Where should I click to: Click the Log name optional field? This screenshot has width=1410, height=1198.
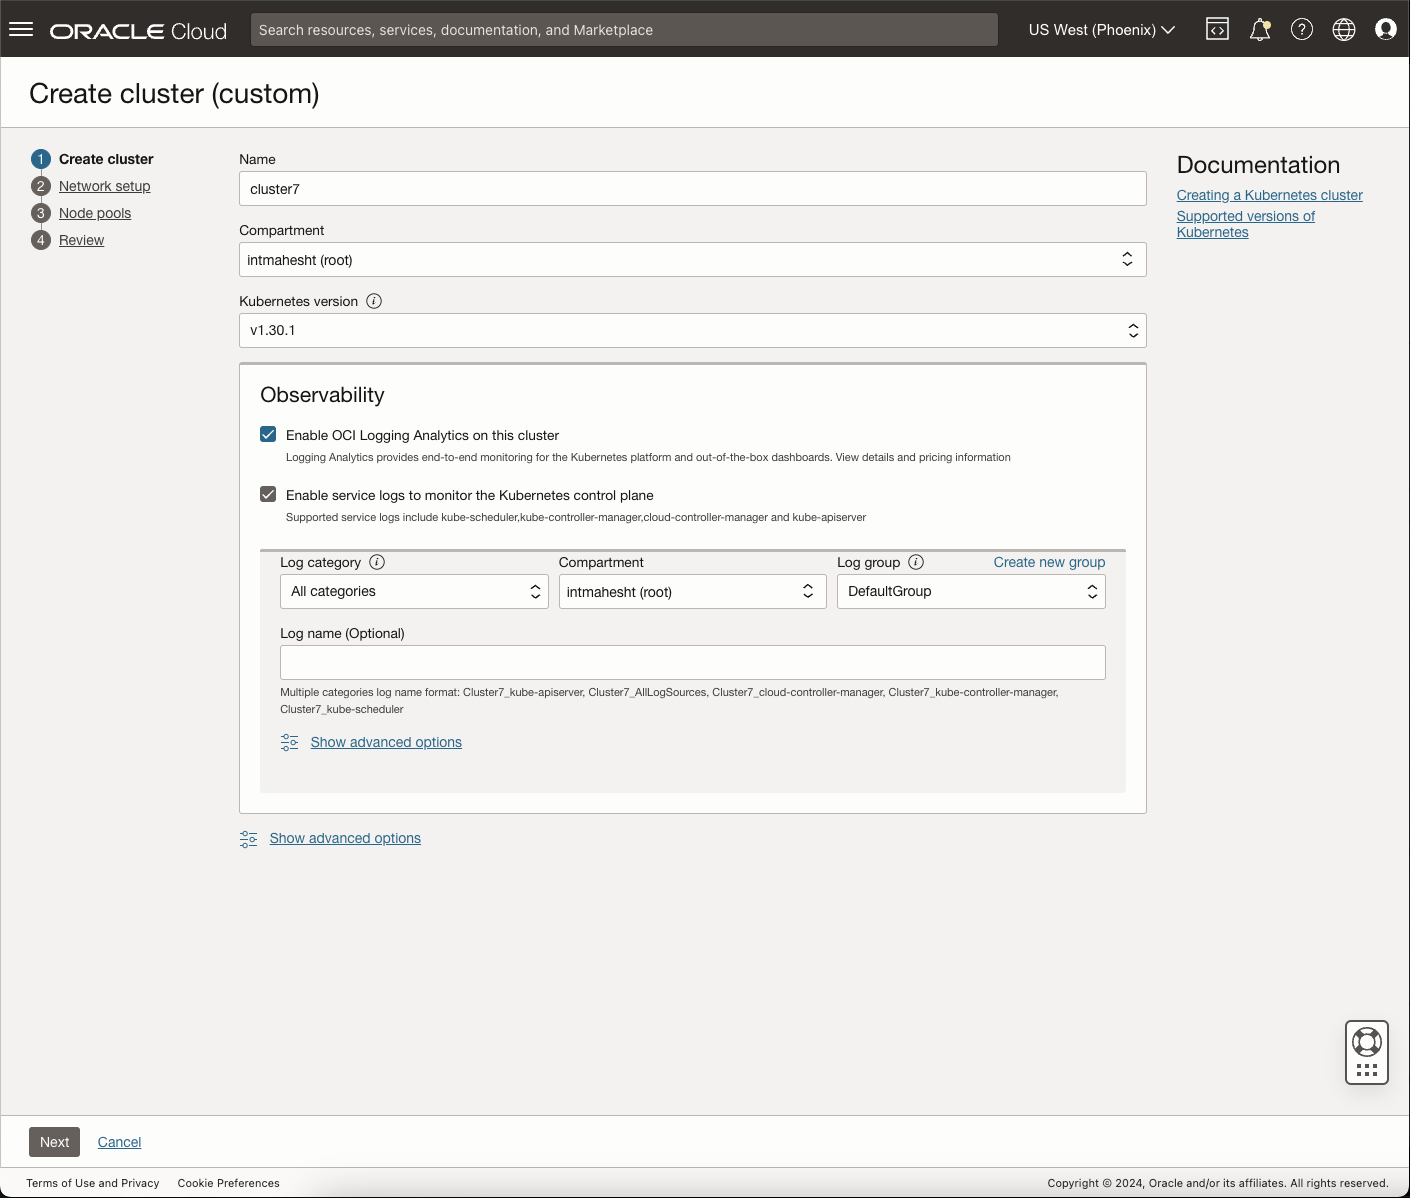point(692,662)
